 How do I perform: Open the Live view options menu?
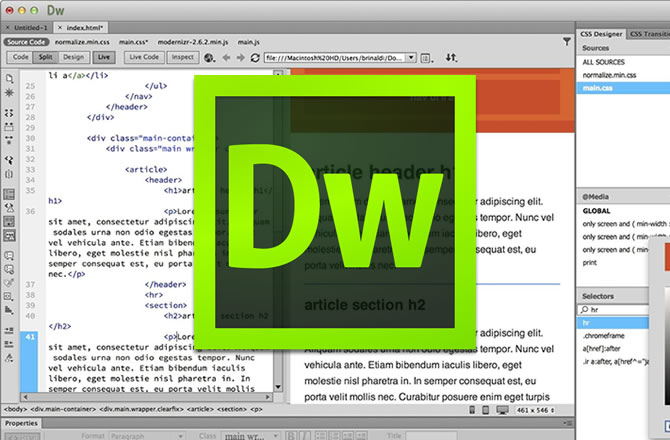[426, 58]
